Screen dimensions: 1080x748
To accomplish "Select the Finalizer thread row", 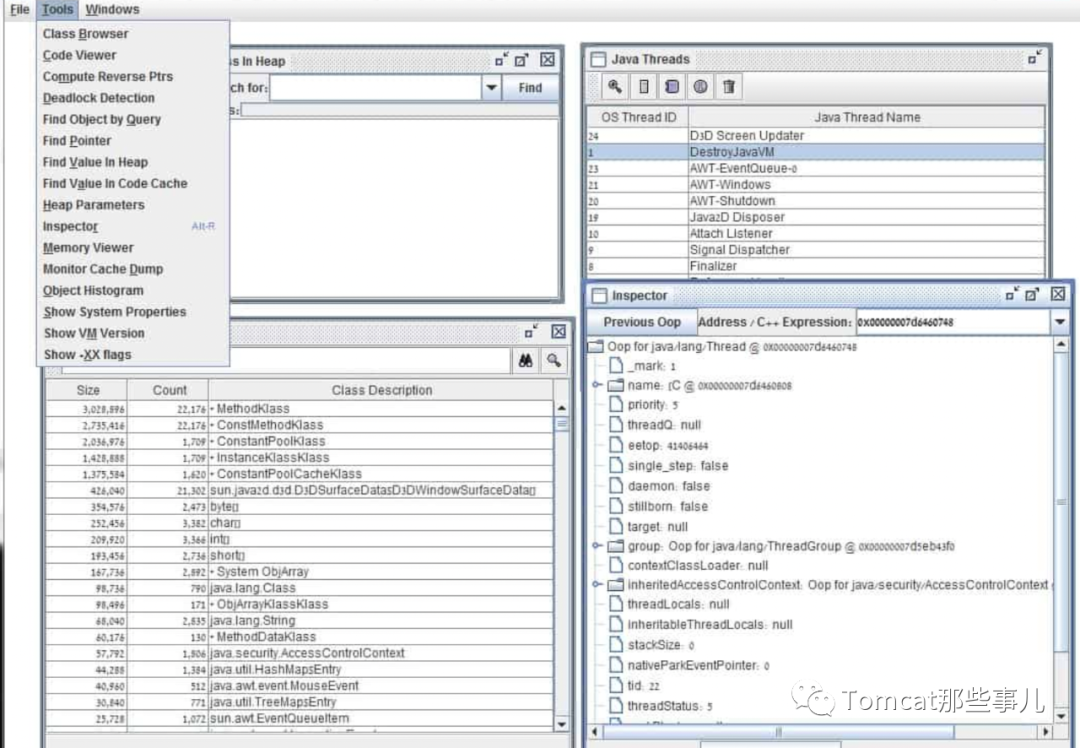I will (x=816, y=266).
